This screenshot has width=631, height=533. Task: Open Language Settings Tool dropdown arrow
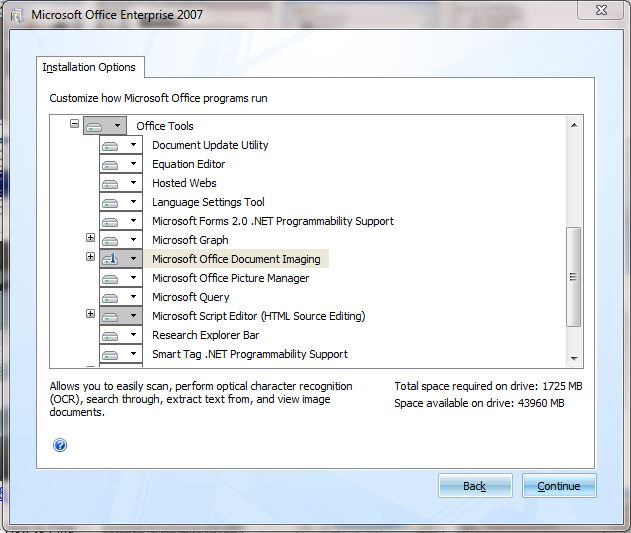pos(133,201)
